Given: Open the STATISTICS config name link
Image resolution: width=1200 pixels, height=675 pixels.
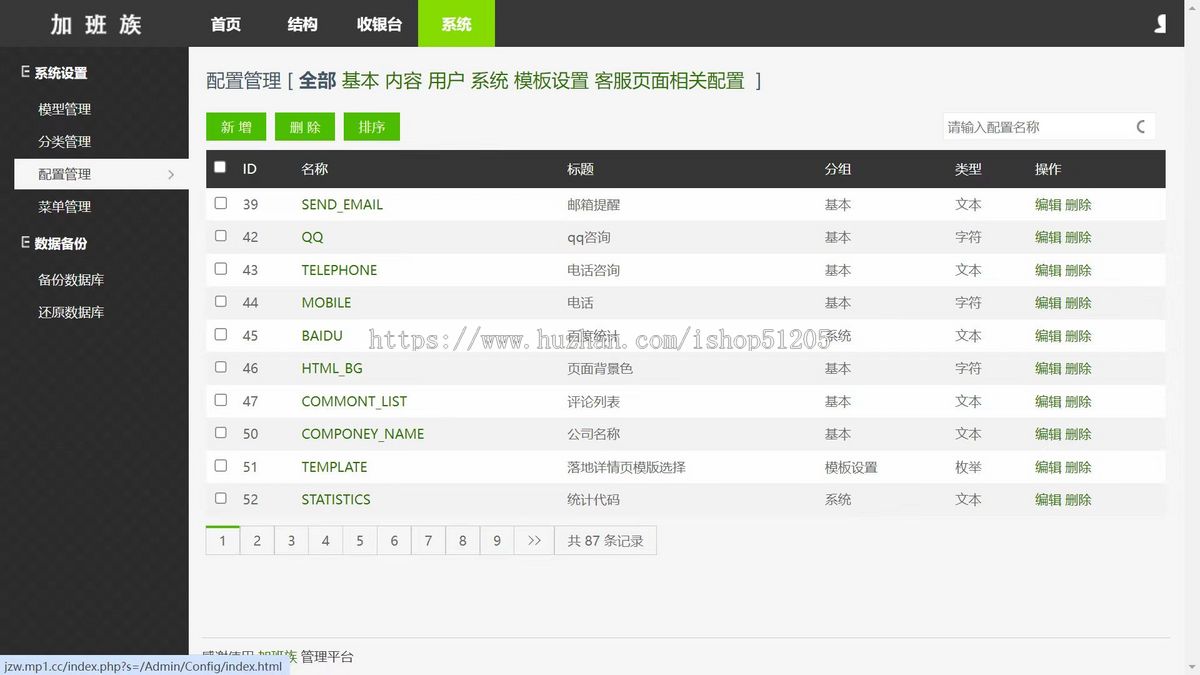Looking at the screenshot, I should coord(336,499).
